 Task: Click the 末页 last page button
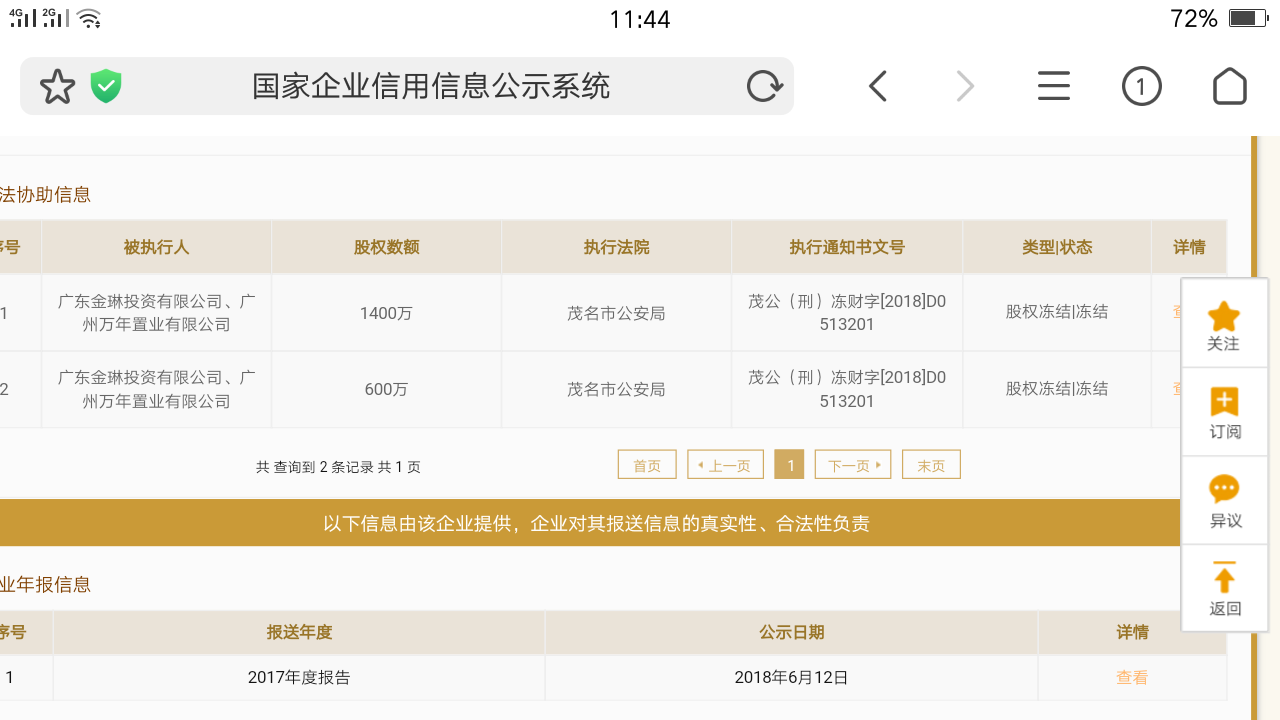point(931,465)
